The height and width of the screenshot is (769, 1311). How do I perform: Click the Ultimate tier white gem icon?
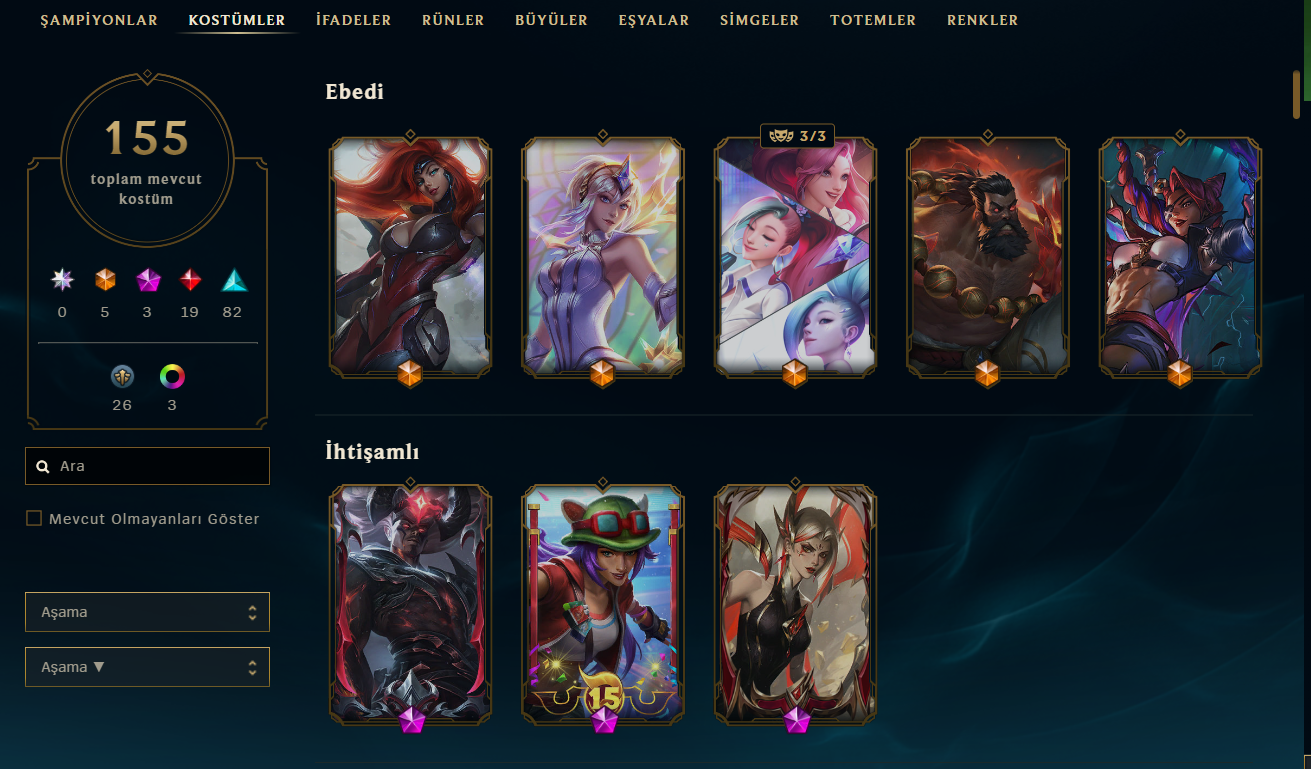tap(62, 280)
